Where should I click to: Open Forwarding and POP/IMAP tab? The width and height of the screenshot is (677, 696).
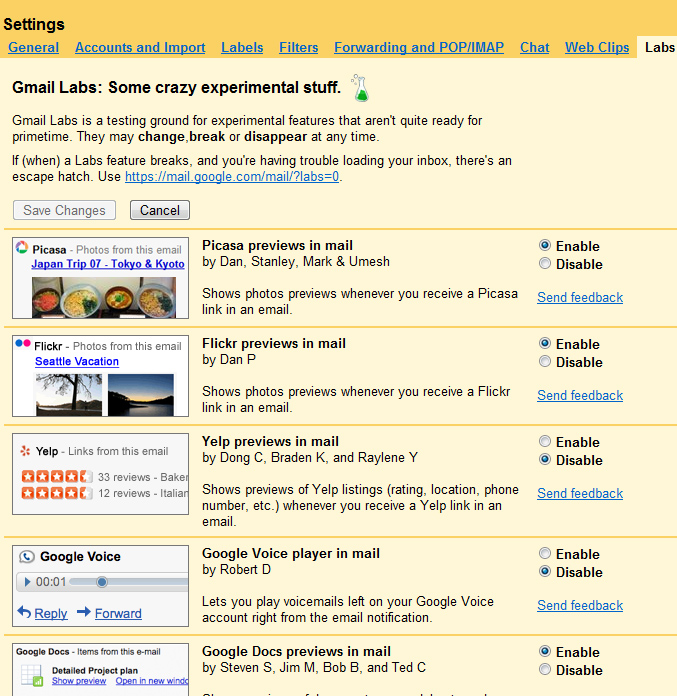point(419,47)
